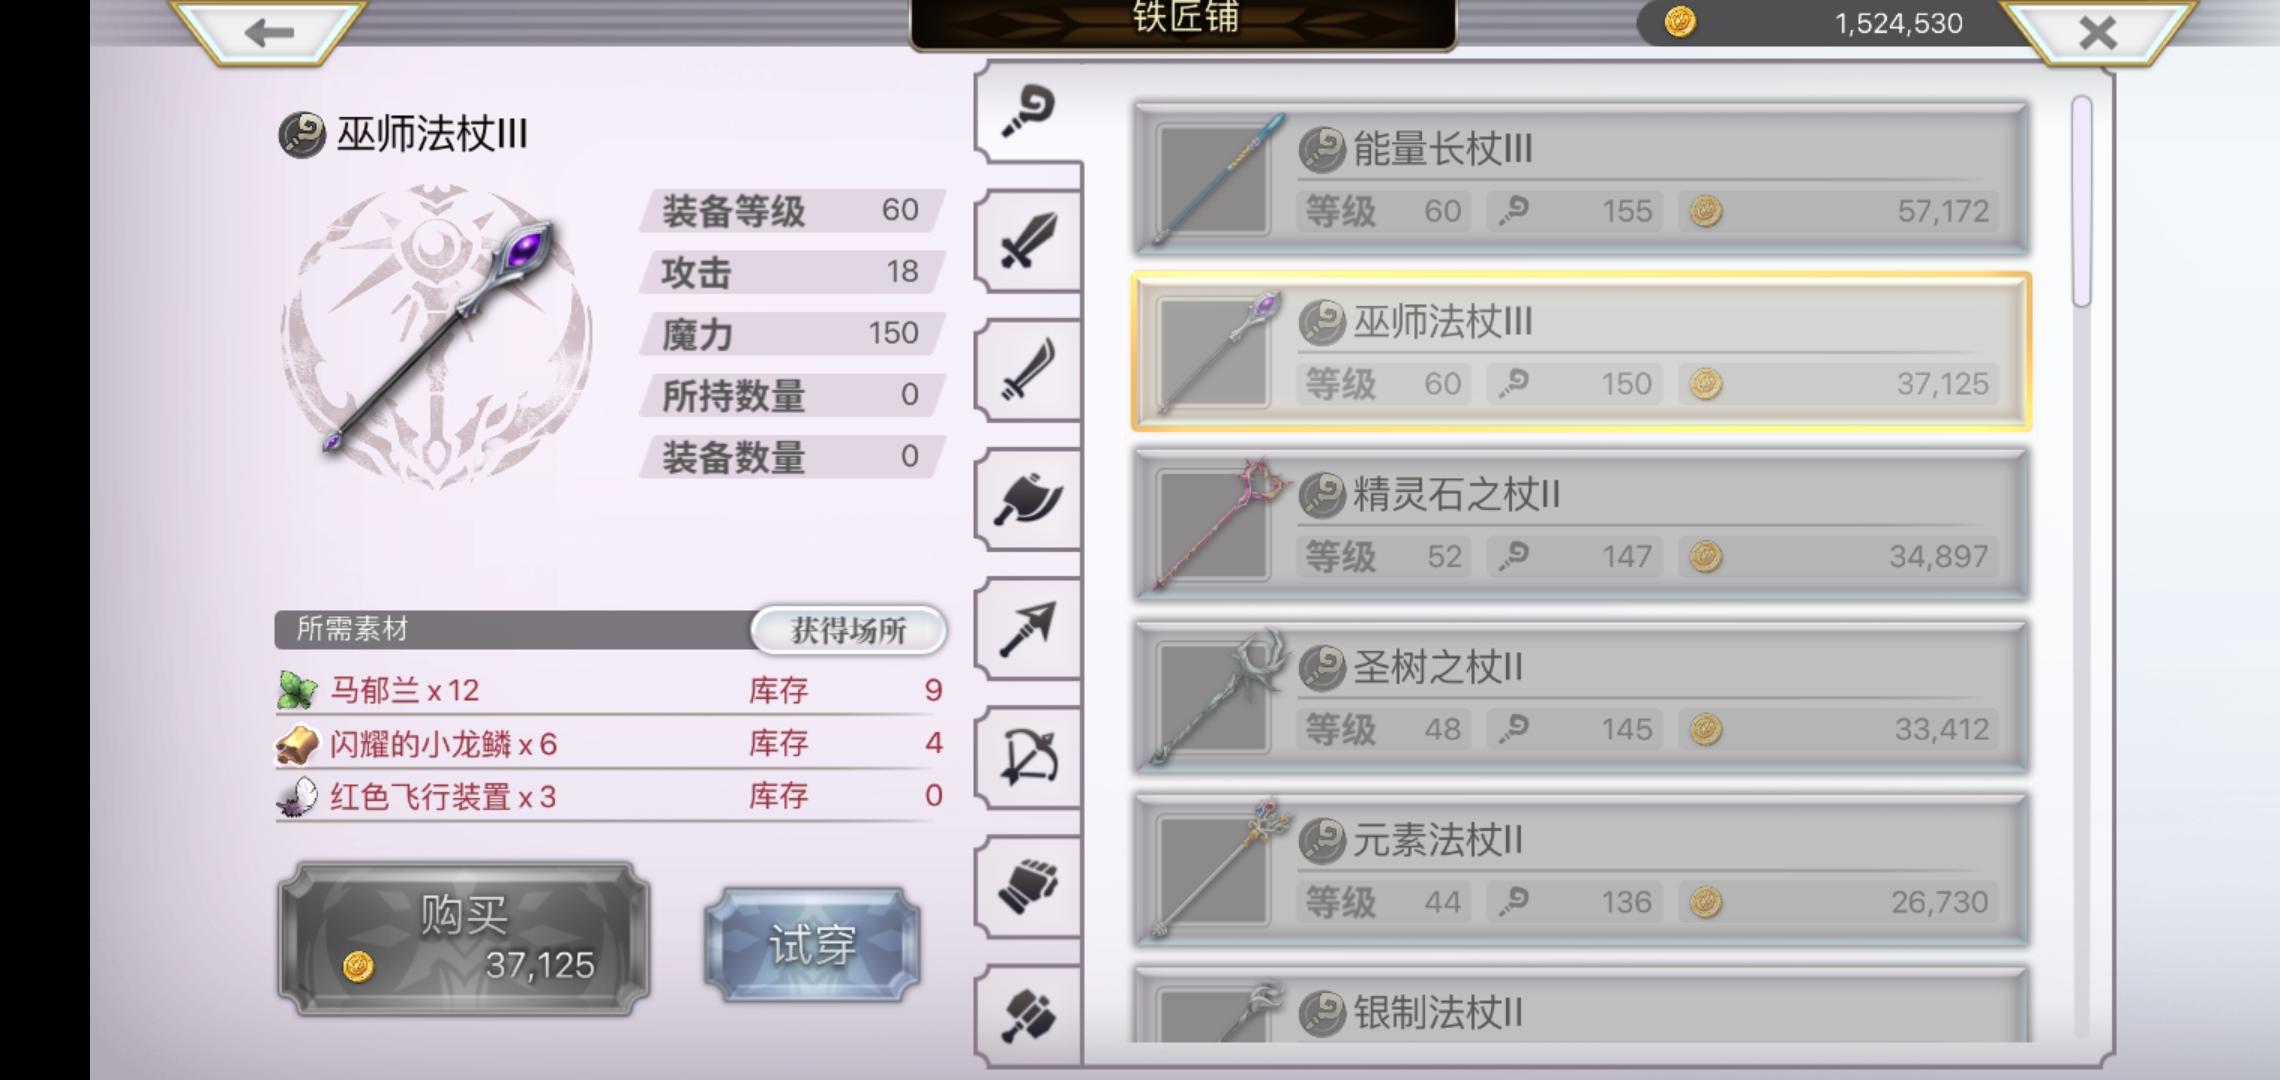Open the hammer weapon category
This screenshot has height=1080, width=2280.
(1028, 1014)
